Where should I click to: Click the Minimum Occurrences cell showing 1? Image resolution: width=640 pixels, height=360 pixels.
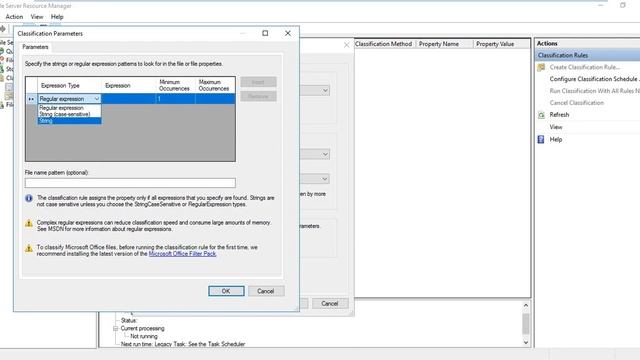(176, 99)
